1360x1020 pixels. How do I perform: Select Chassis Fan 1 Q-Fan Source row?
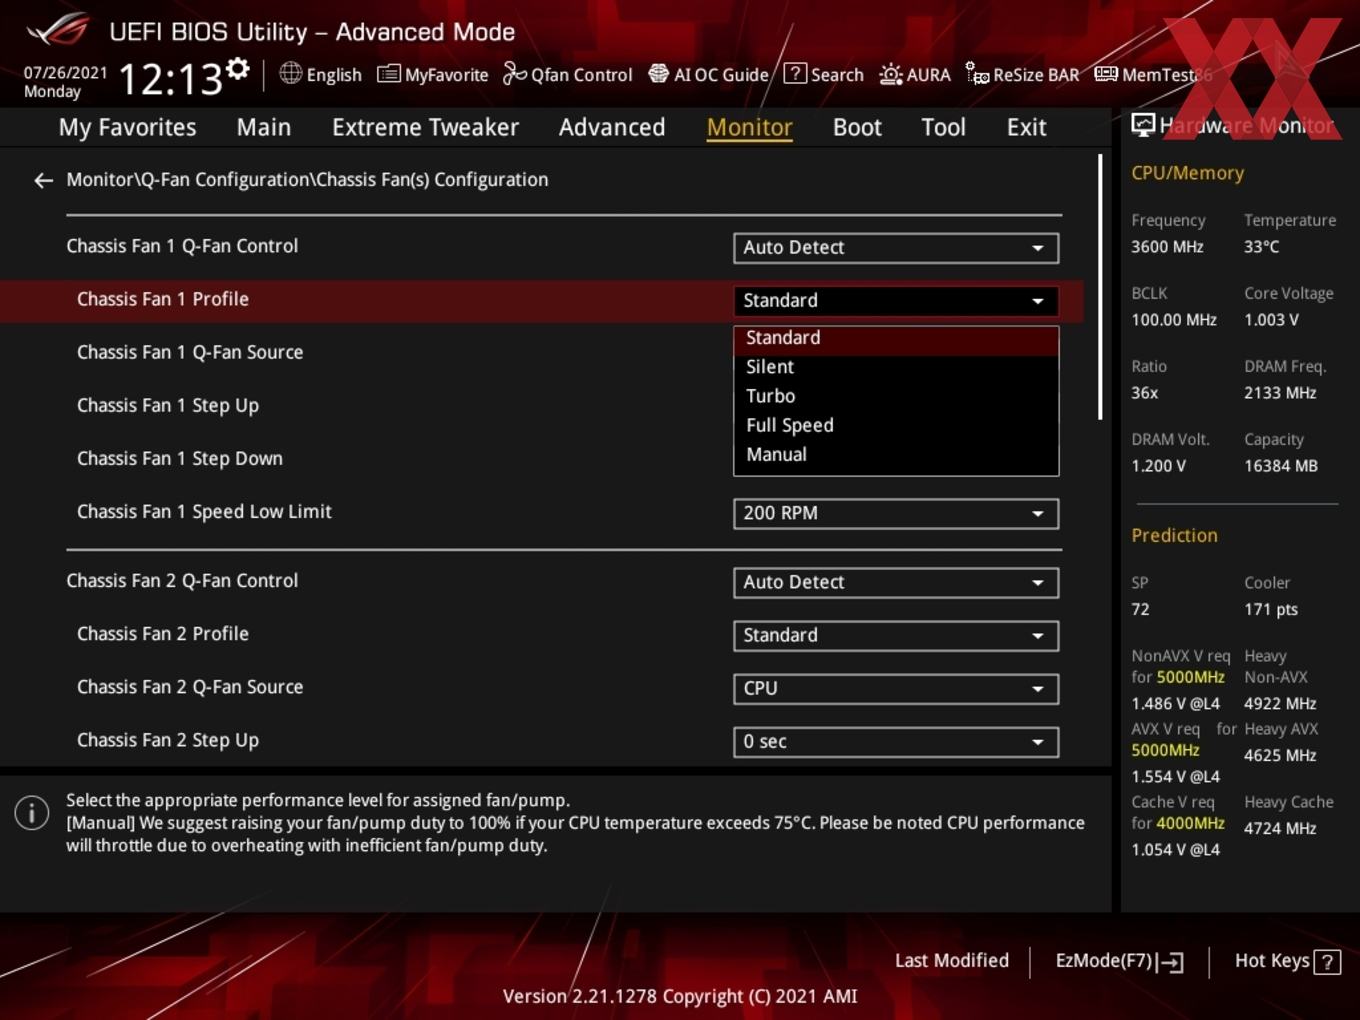(540, 352)
